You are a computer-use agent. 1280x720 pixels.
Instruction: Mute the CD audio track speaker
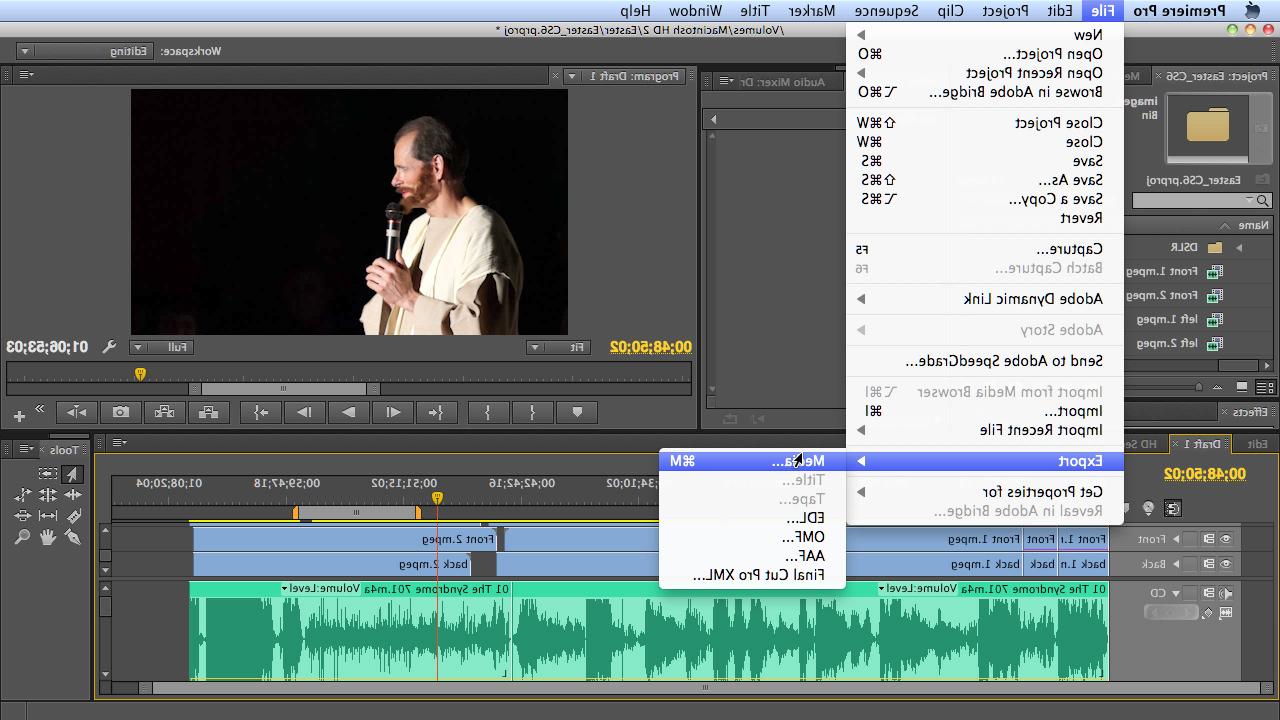pyautogui.click(x=1226, y=593)
